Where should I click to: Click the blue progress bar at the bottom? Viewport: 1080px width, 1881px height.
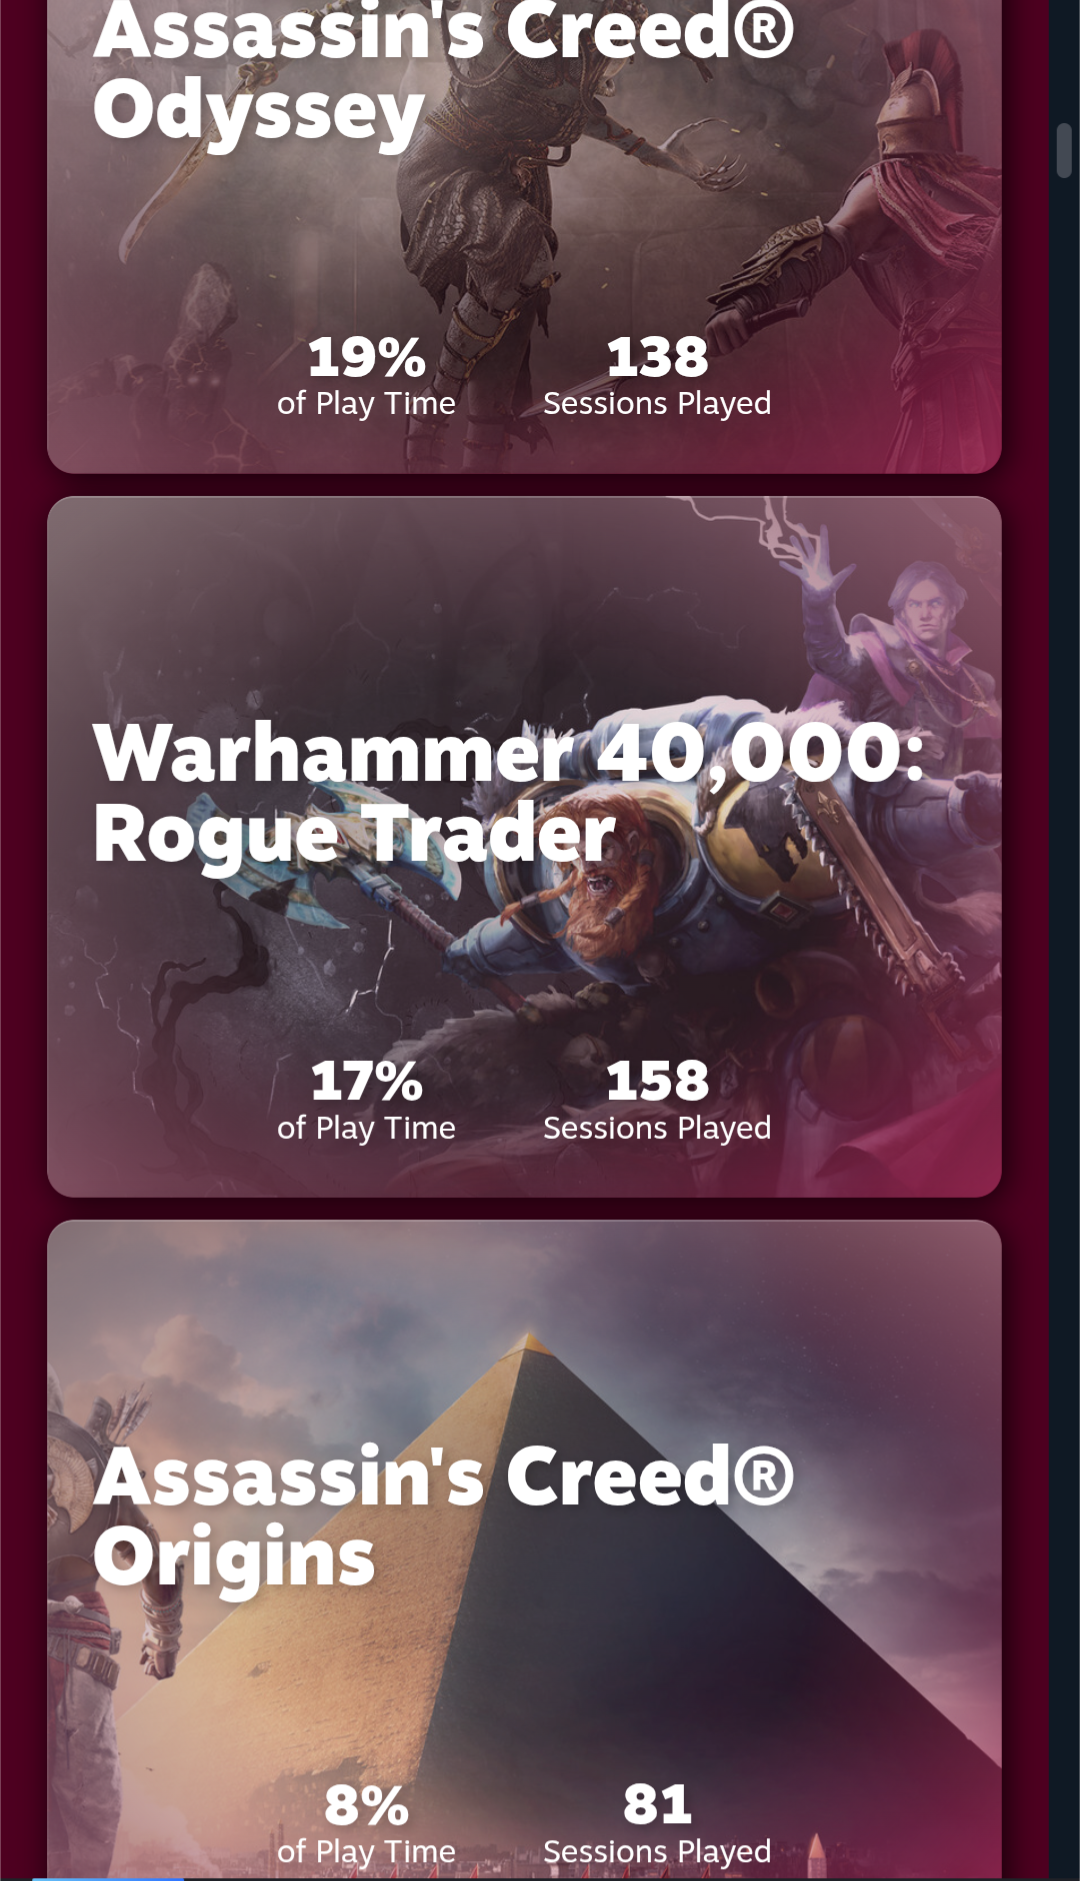[107, 1878]
